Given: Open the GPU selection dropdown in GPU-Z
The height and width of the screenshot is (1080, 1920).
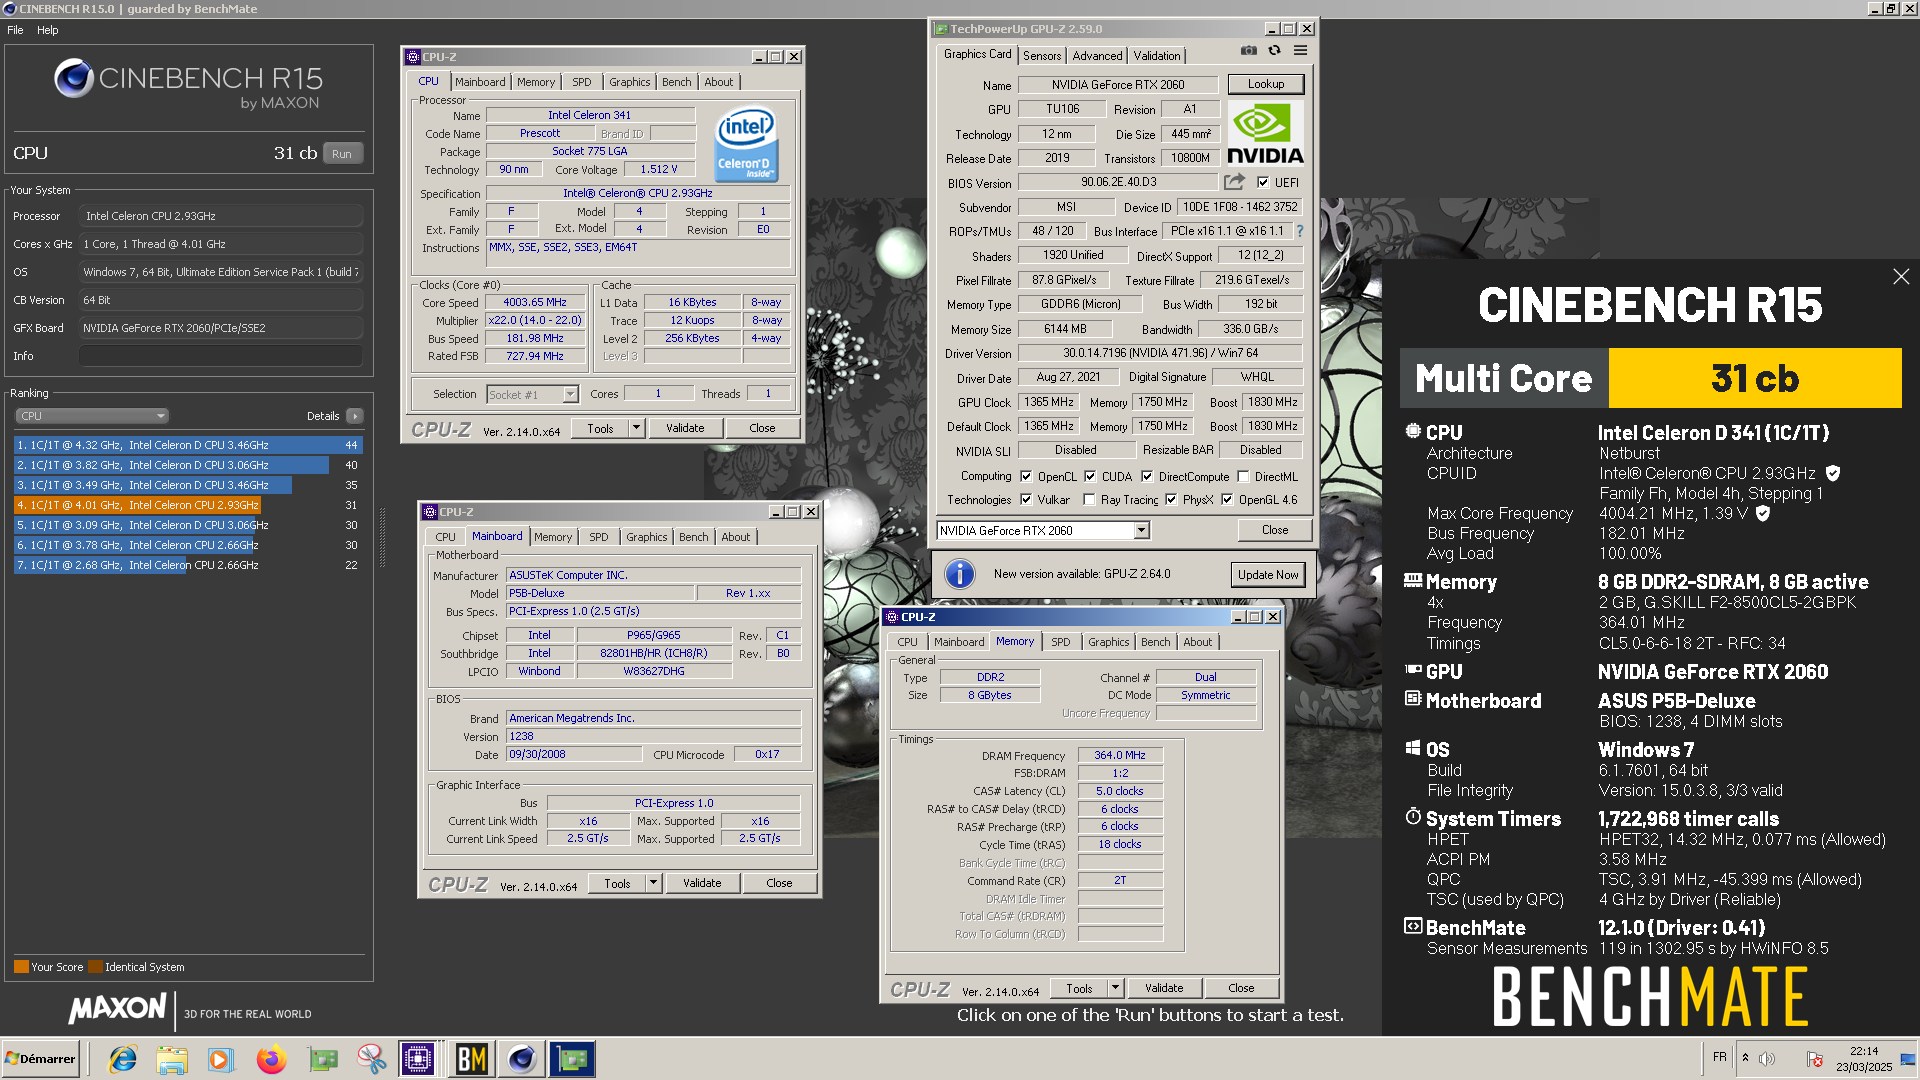Looking at the screenshot, I should [x=1141, y=531].
